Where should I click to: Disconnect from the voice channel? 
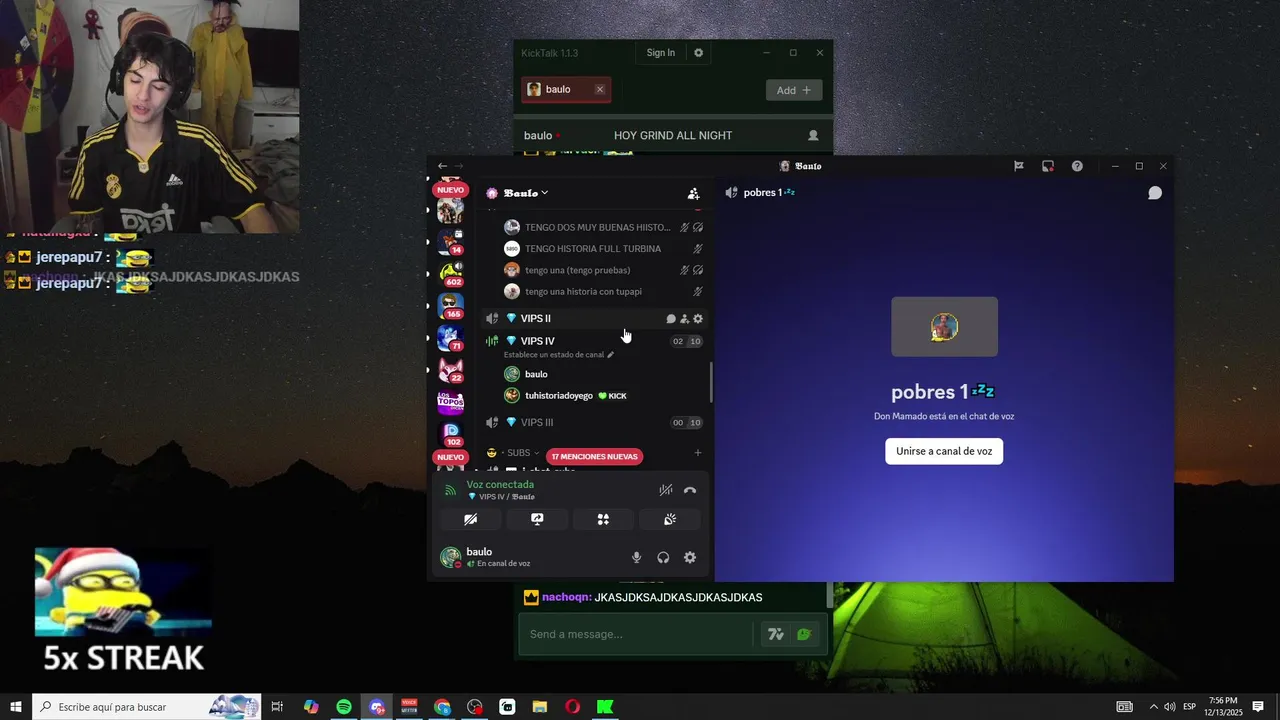(x=690, y=490)
